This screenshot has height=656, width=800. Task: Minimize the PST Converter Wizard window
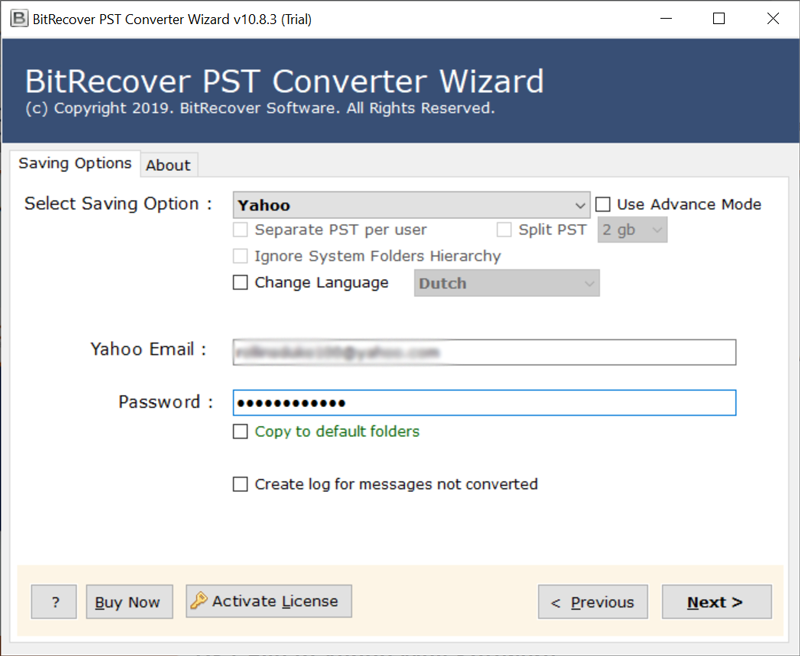point(666,19)
